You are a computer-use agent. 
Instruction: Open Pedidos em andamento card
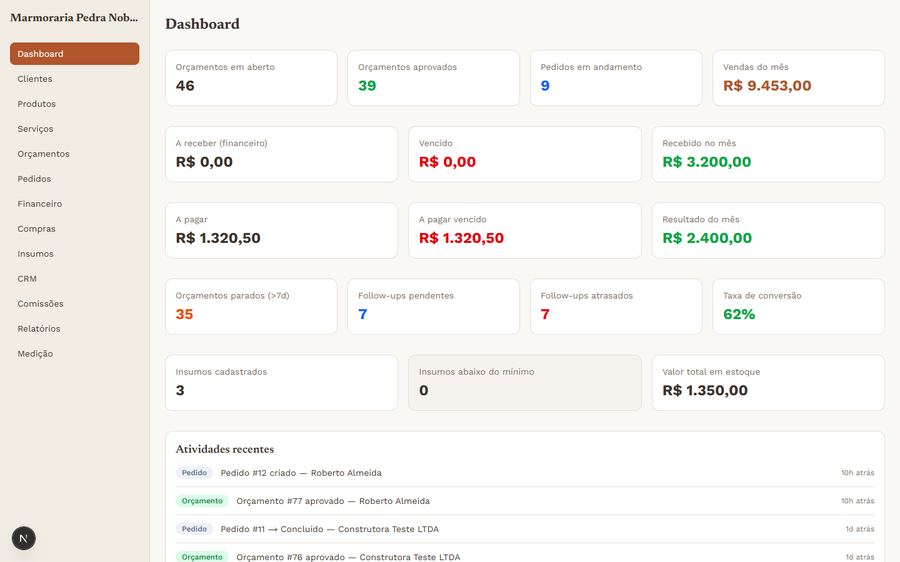click(616, 78)
